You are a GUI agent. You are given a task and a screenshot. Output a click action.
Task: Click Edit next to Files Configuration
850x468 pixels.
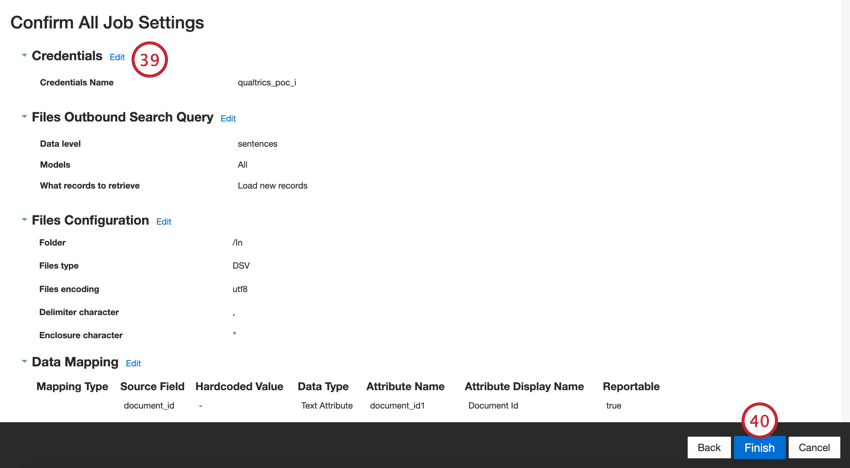tap(164, 222)
